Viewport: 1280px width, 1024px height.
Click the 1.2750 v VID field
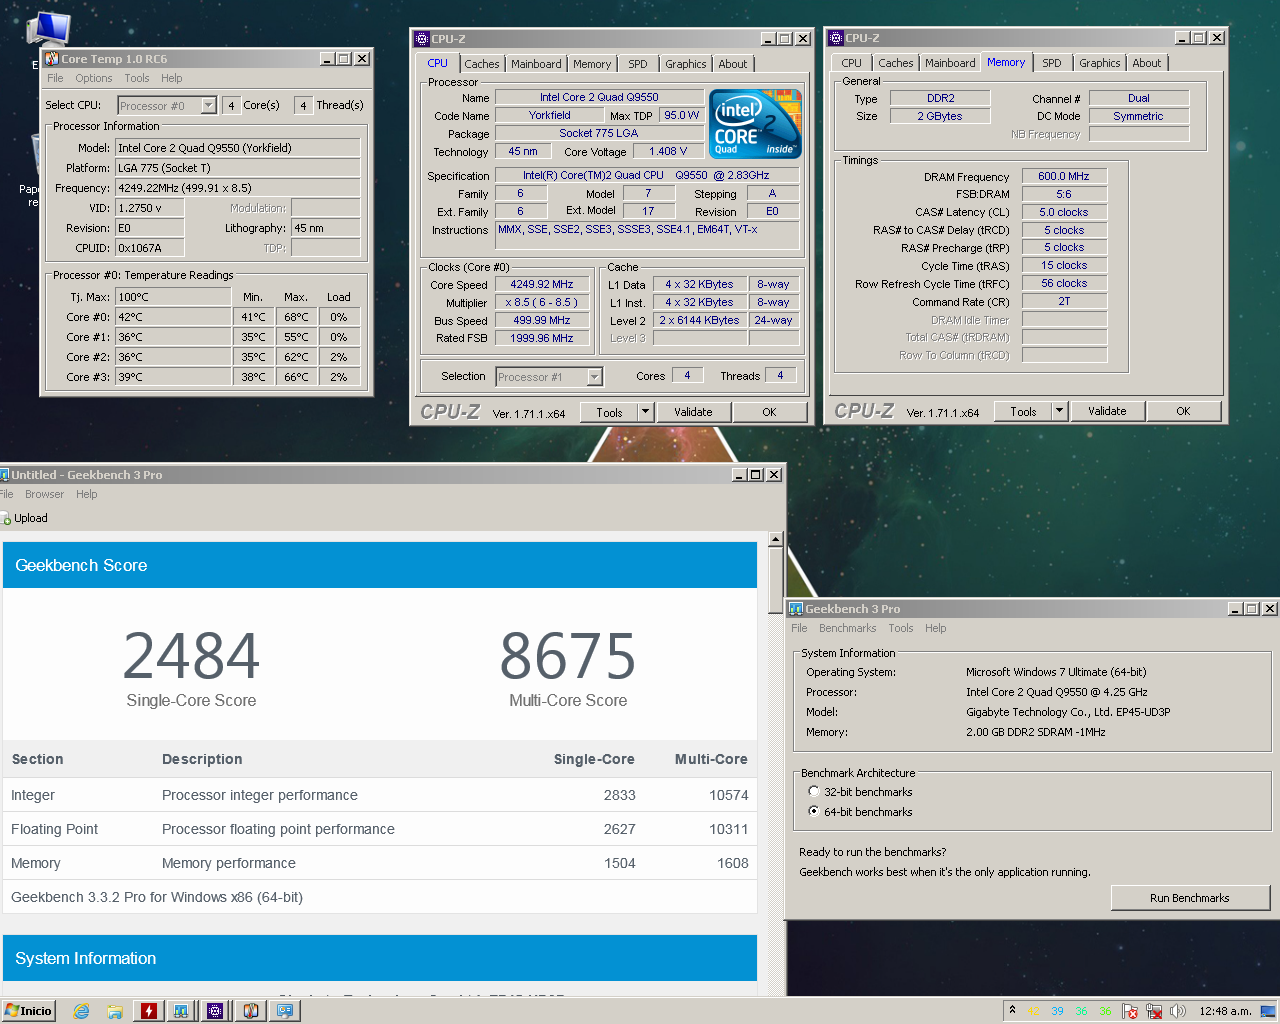tap(151, 208)
